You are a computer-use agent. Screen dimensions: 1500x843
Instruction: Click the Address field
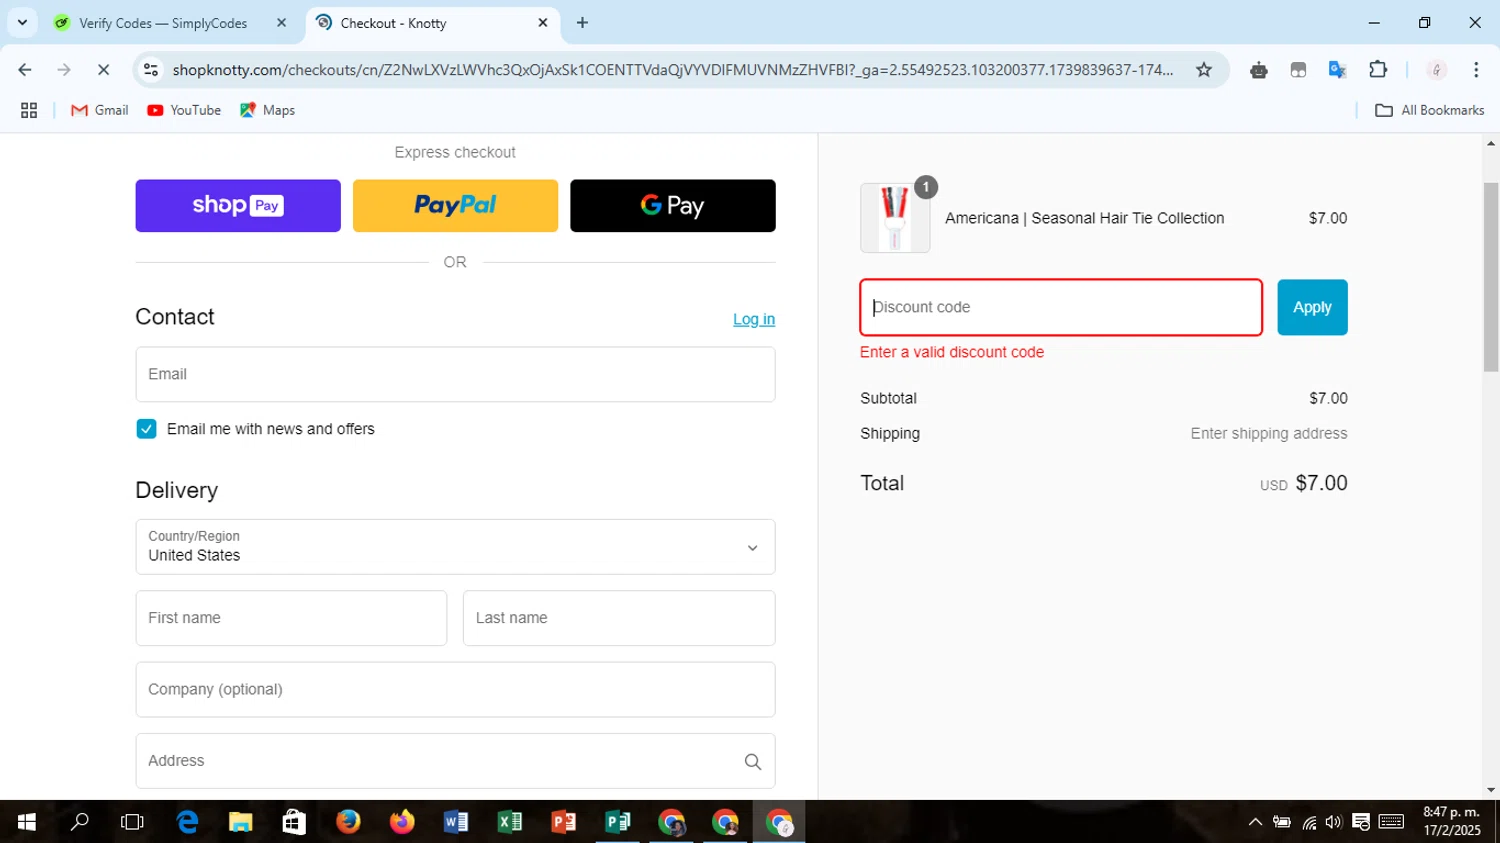pyautogui.click(x=455, y=761)
